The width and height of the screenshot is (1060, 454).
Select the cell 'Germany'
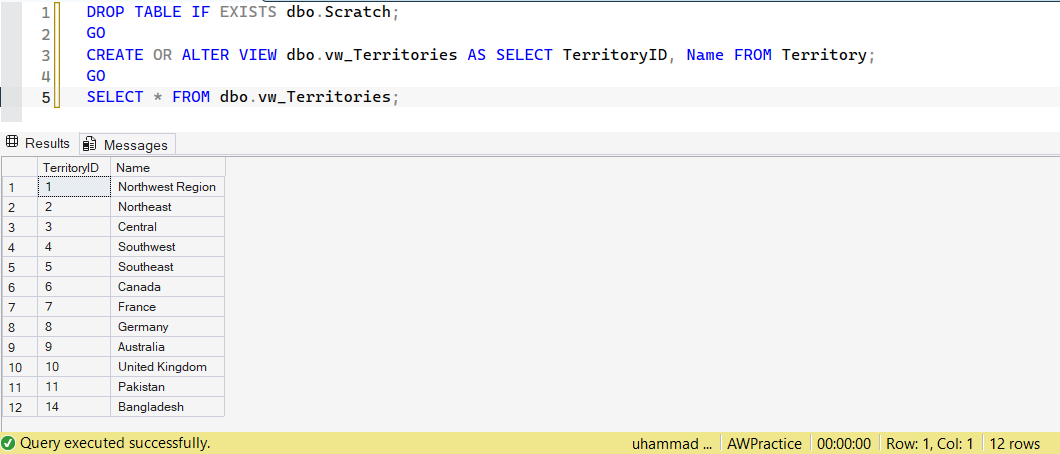pyautogui.click(x=167, y=326)
